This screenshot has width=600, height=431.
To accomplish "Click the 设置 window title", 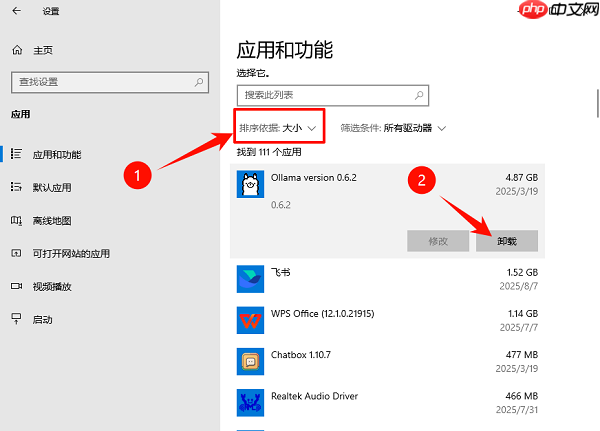I will click(x=51, y=11).
